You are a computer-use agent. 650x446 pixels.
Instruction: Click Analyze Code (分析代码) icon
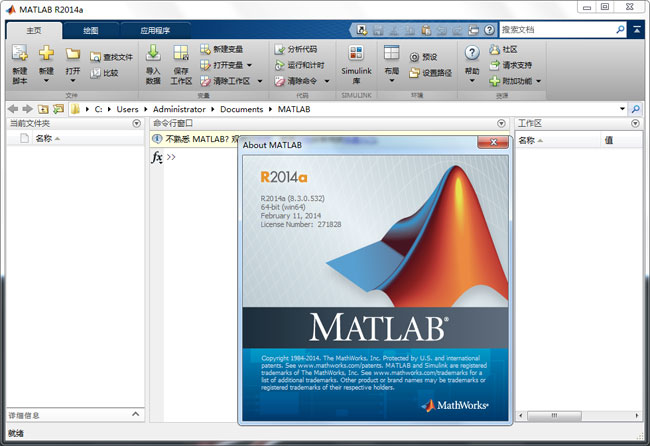click(279, 49)
